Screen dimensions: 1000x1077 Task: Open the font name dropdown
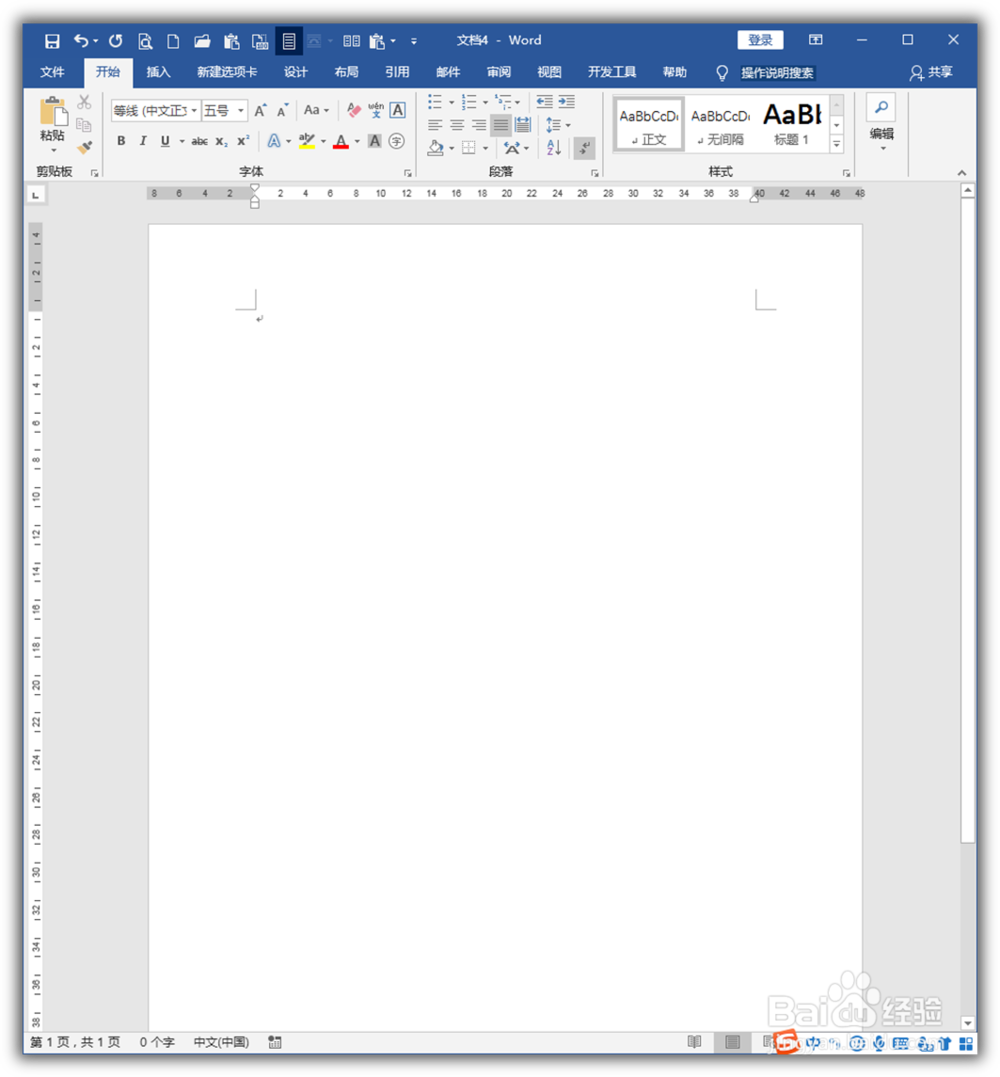pyautogui.click(x=194, y=110)
